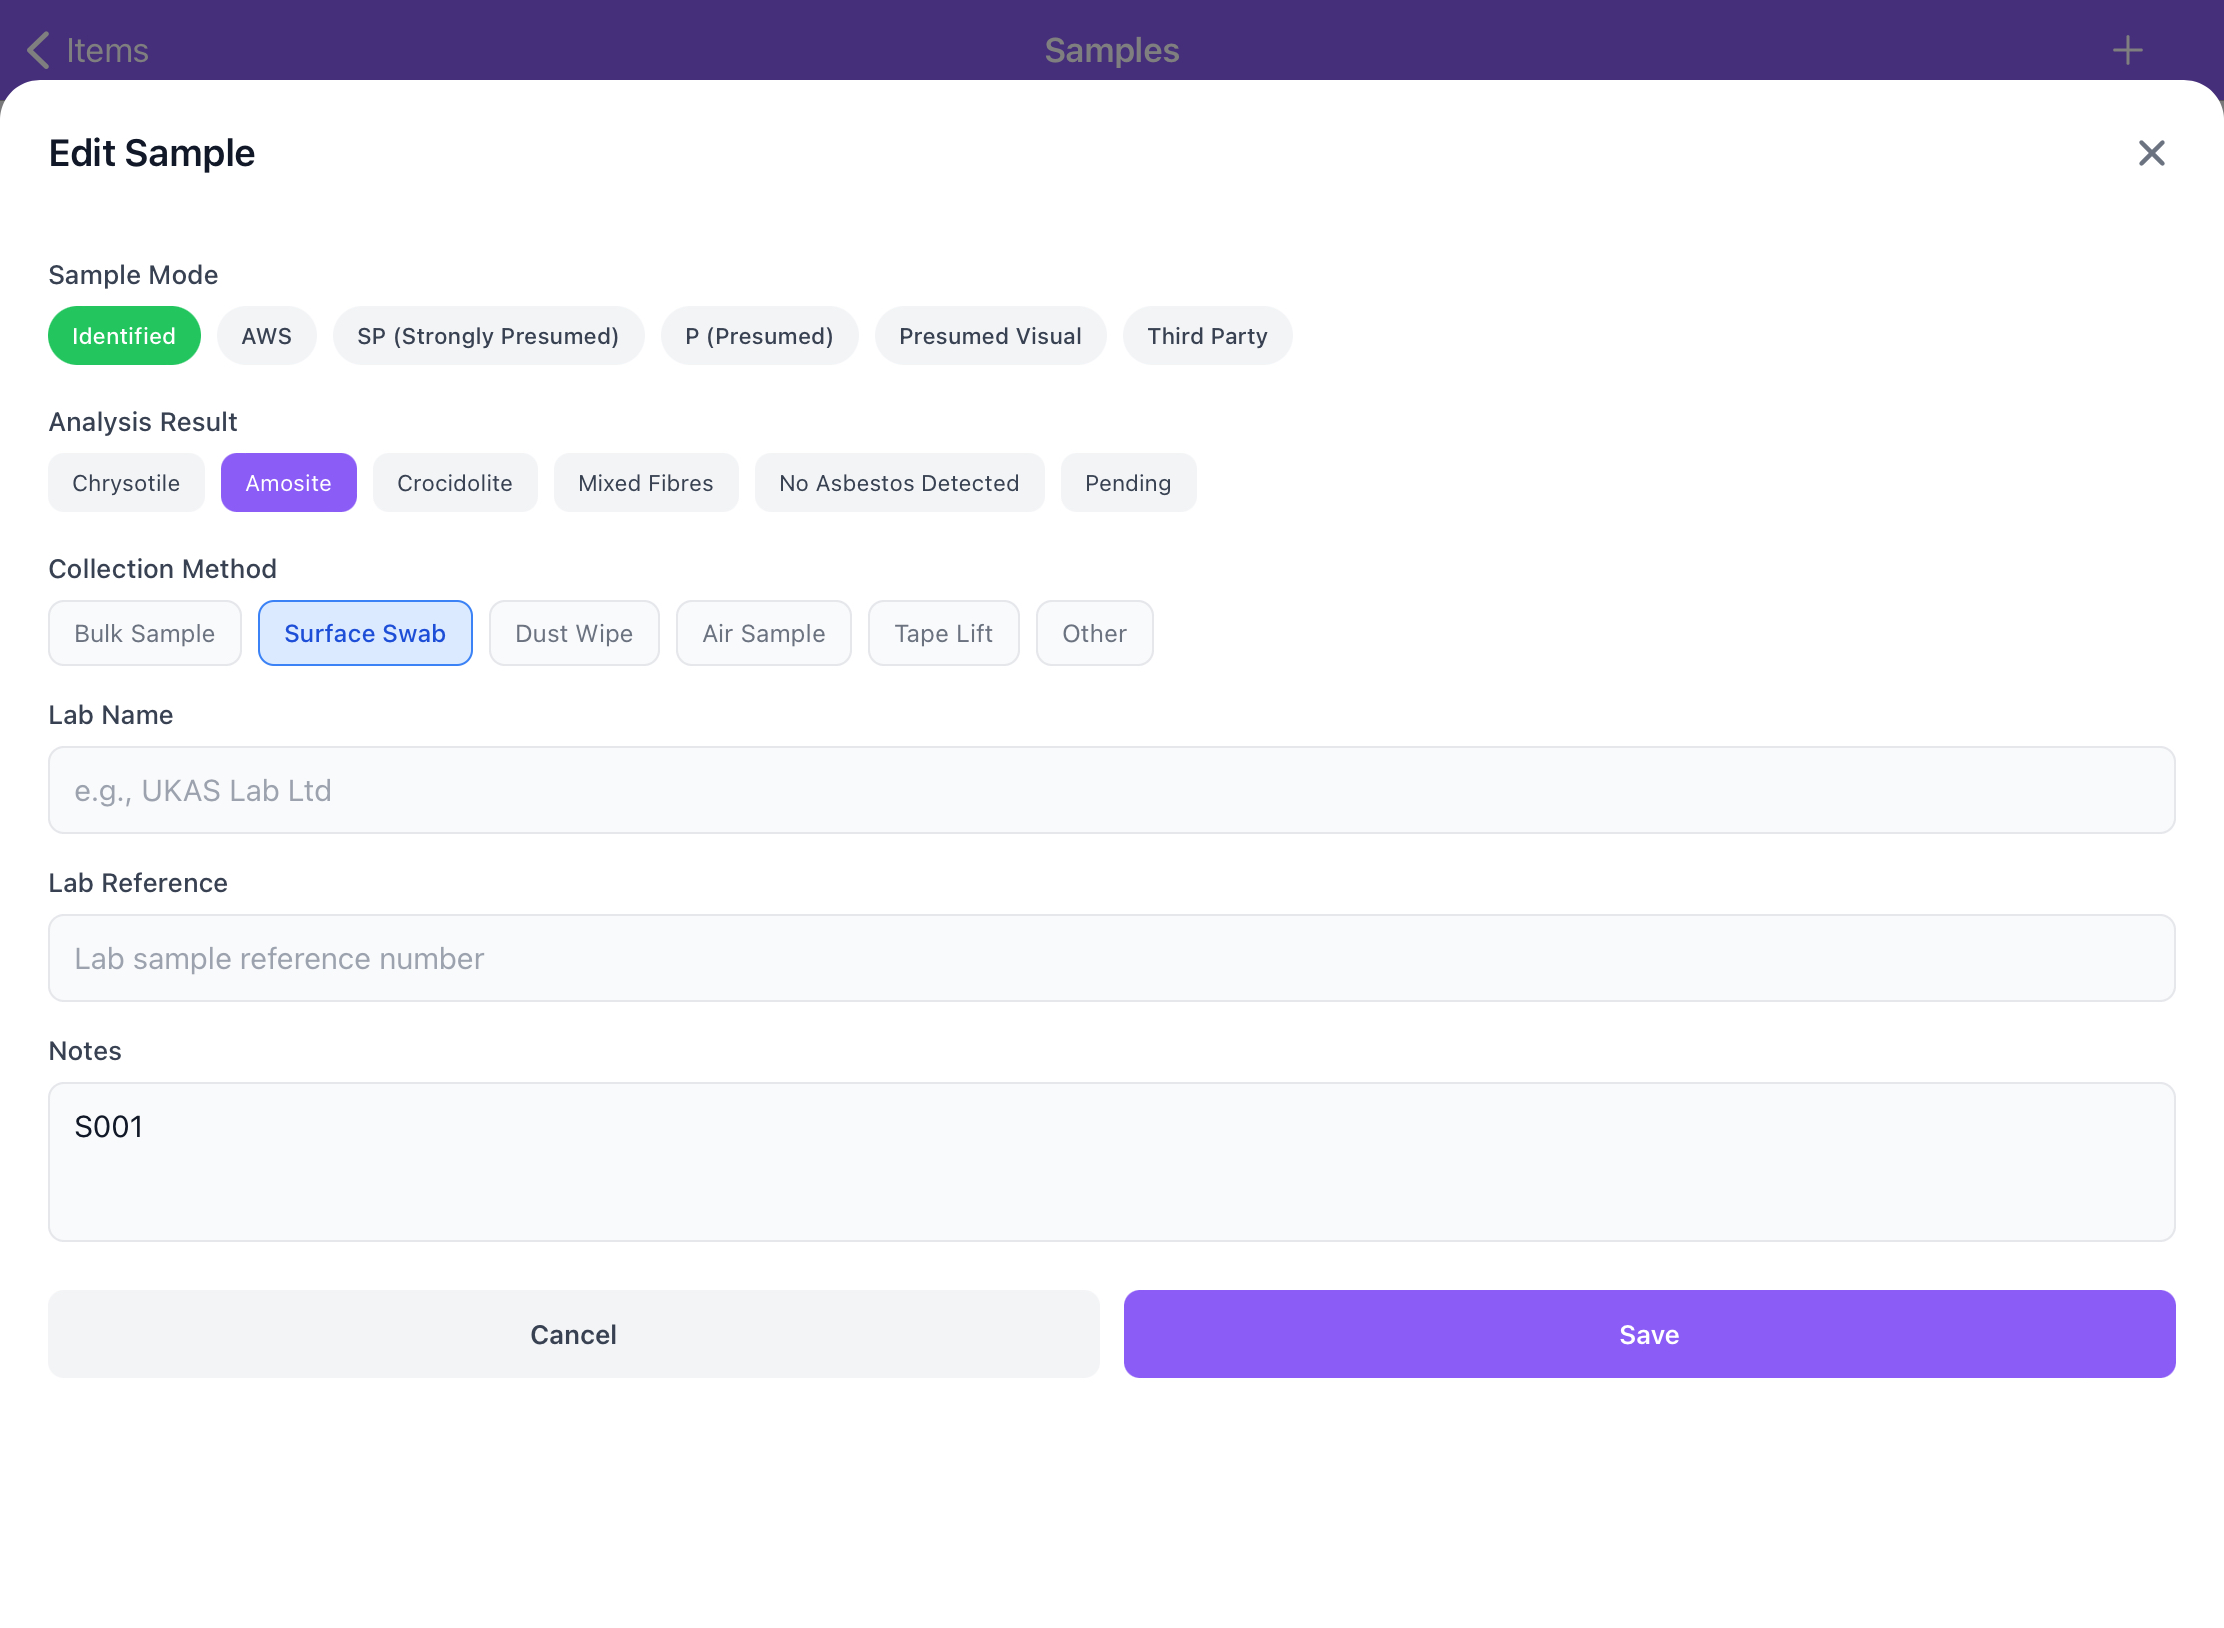
Task: Set analysis result to Chrysotile
Action: tap(126, 483)
